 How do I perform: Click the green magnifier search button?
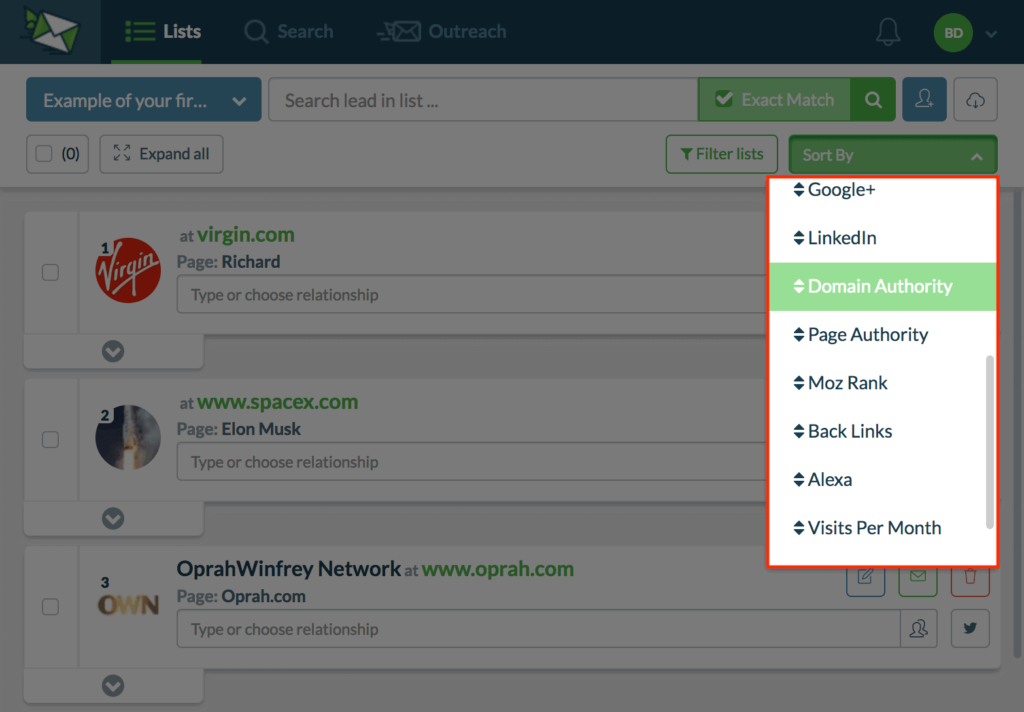pyautogui.click(x=873, y=100)
